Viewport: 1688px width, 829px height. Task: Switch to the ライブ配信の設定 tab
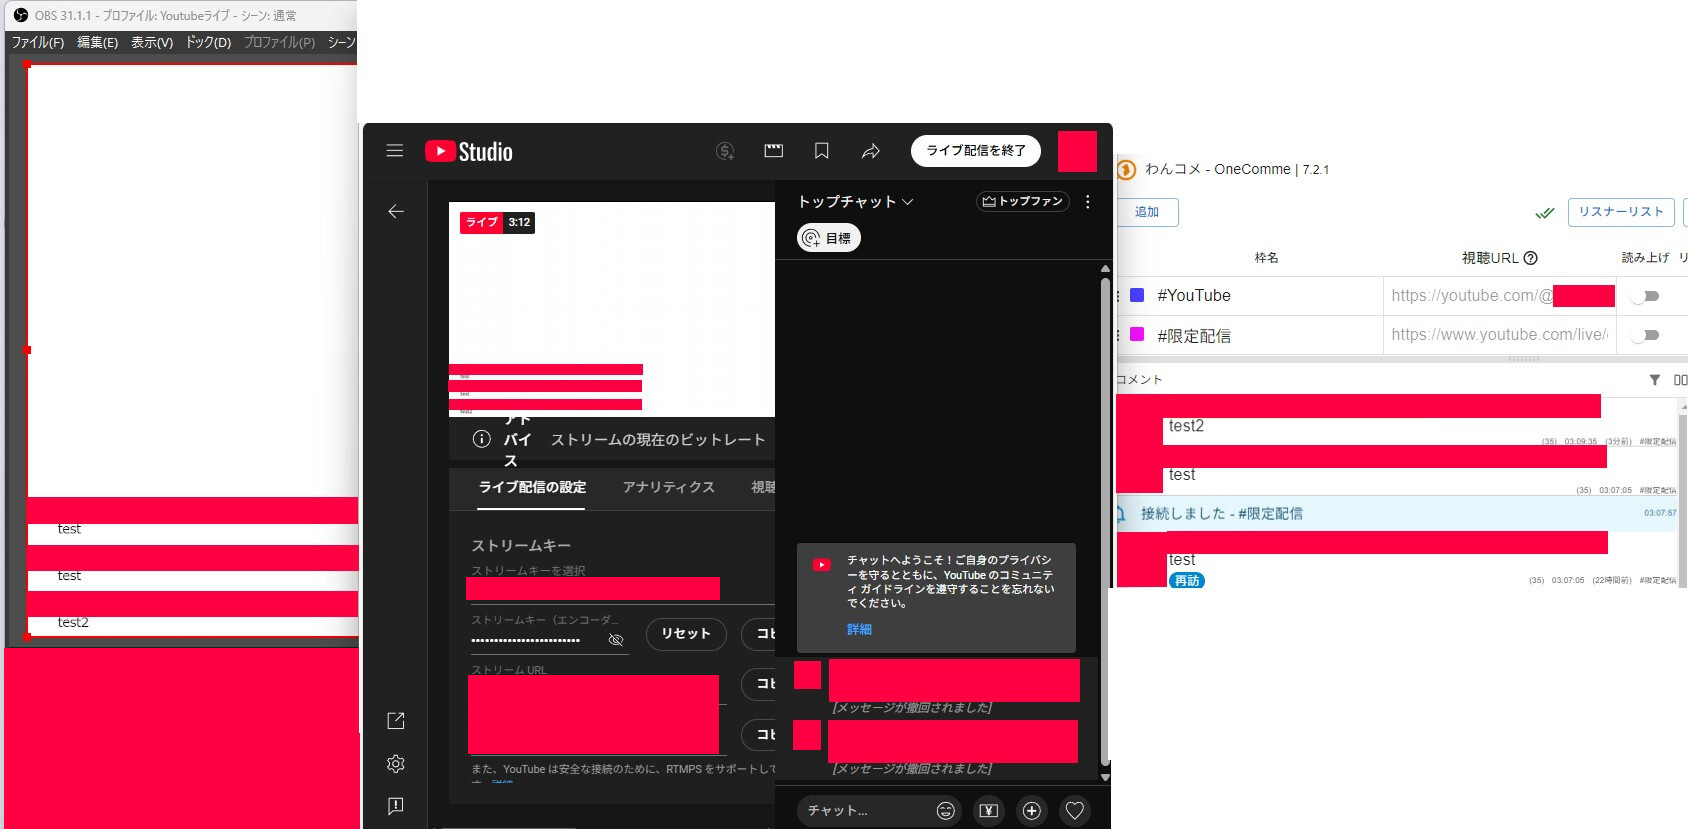click(533, 487)
